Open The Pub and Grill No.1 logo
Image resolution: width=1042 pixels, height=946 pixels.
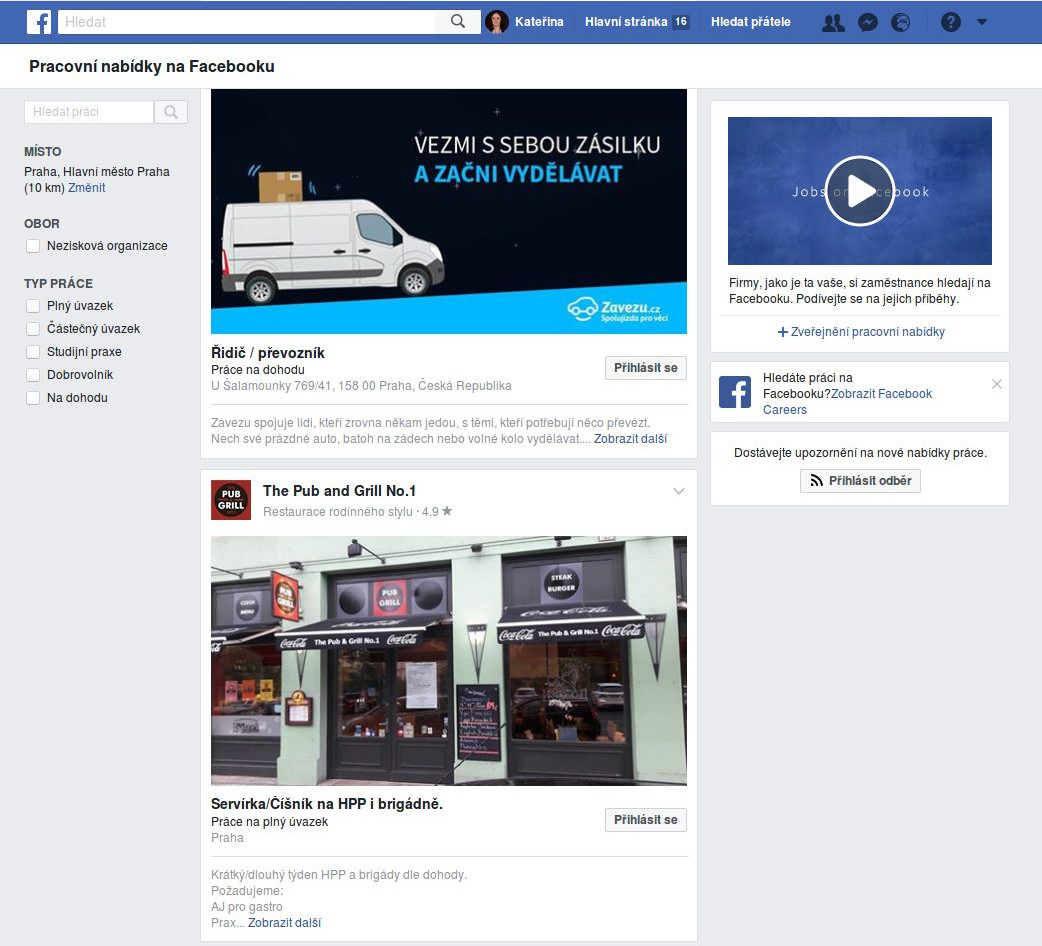tap(231, 500)
